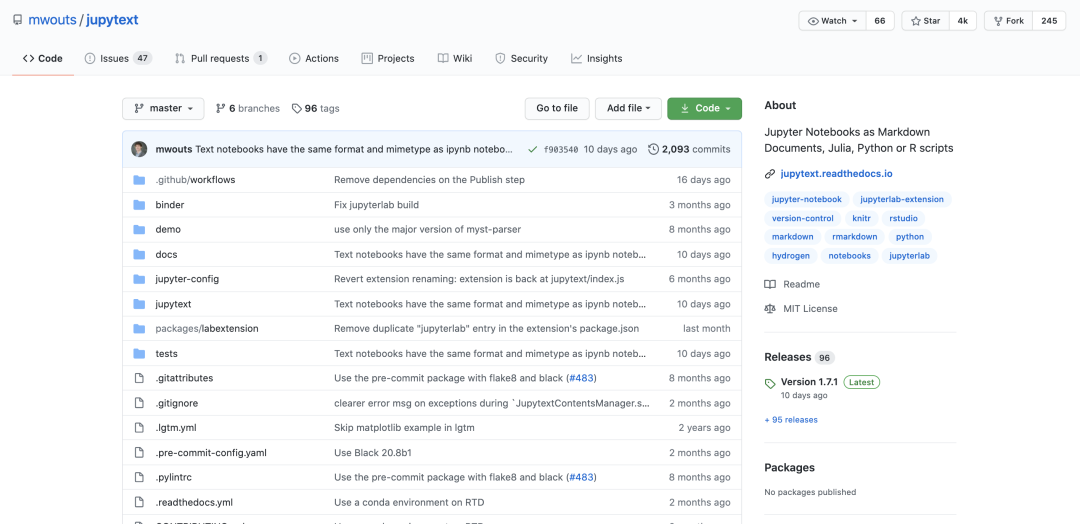Screen dimensions: 1080x524
Task: Click the book icon beside Readme
Action: (770, 284)
